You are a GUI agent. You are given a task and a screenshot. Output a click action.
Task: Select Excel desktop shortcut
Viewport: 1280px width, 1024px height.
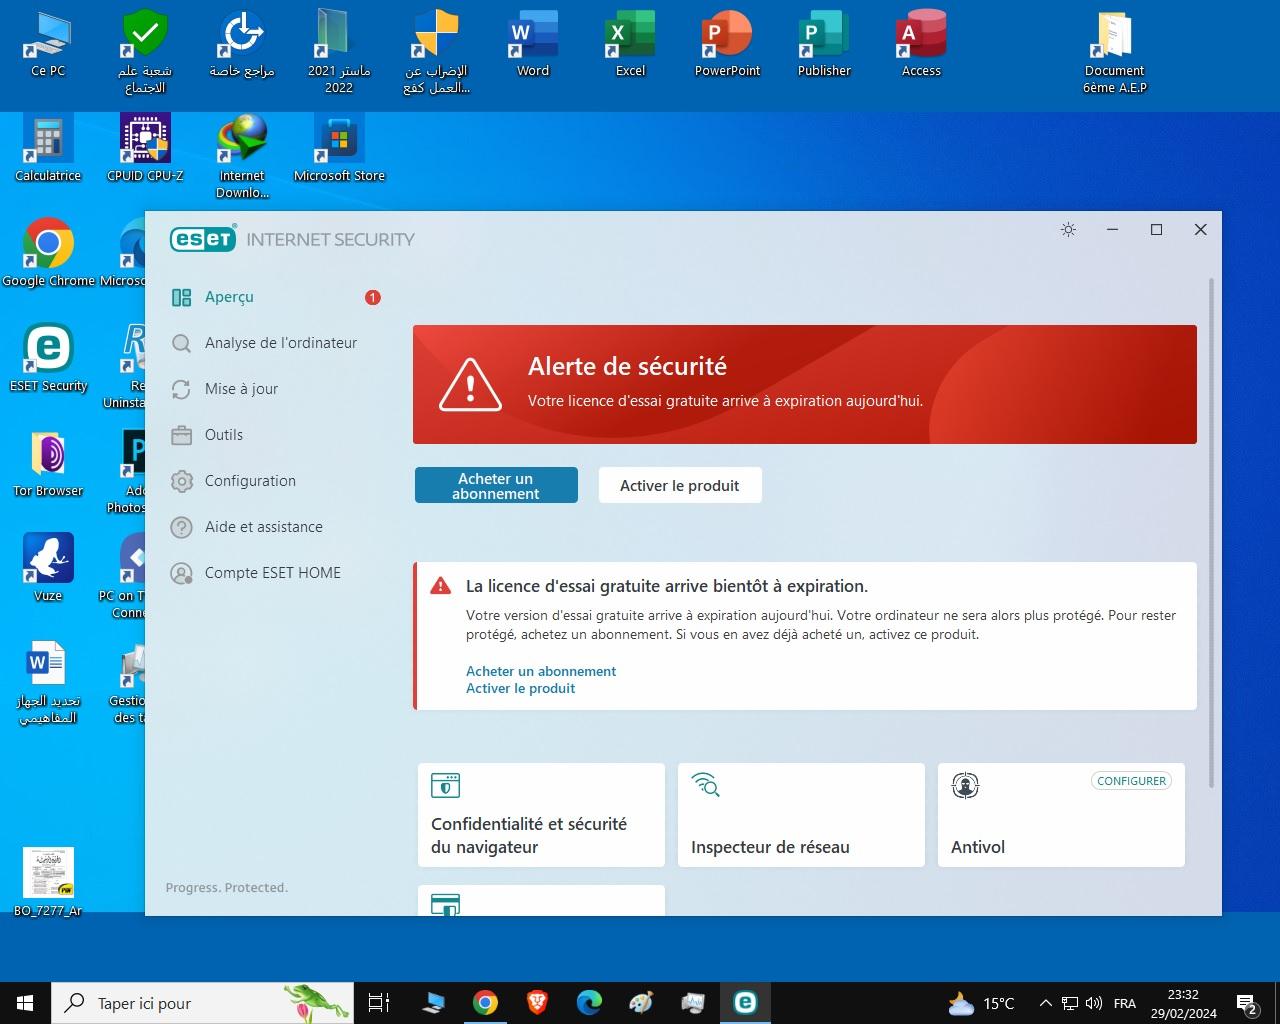point(630,45)
